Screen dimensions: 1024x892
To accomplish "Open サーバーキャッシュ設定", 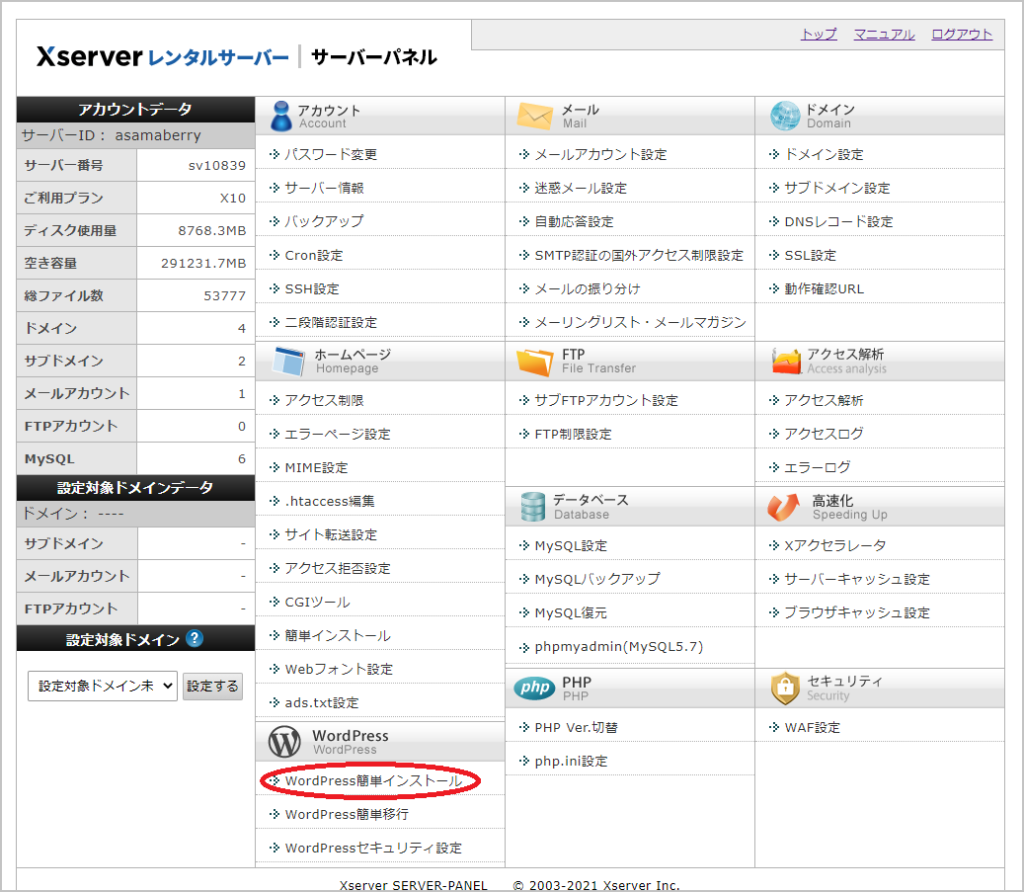I will (x=857, y=579).
